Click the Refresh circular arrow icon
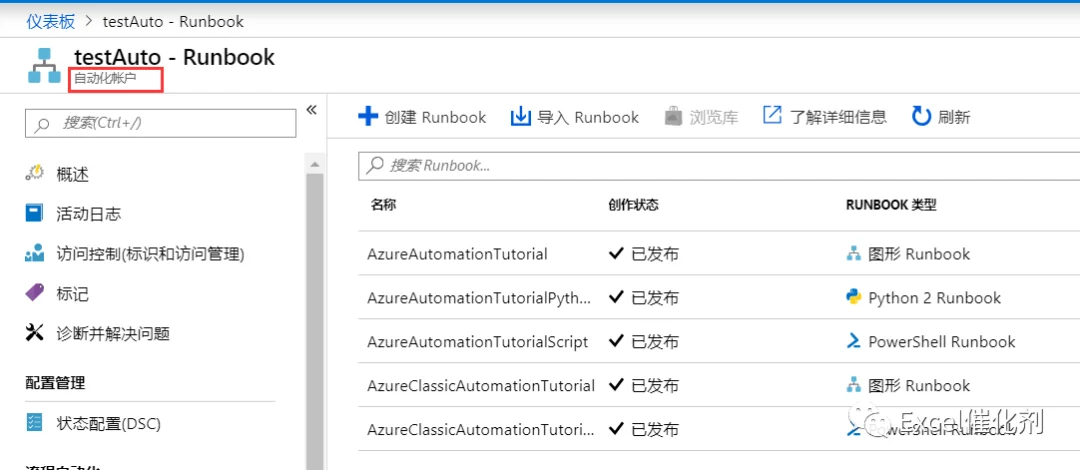 922,116
